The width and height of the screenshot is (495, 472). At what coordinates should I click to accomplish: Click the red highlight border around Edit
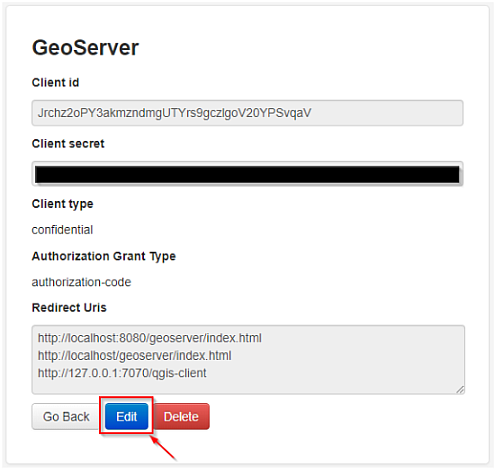(x=126, y=397)
